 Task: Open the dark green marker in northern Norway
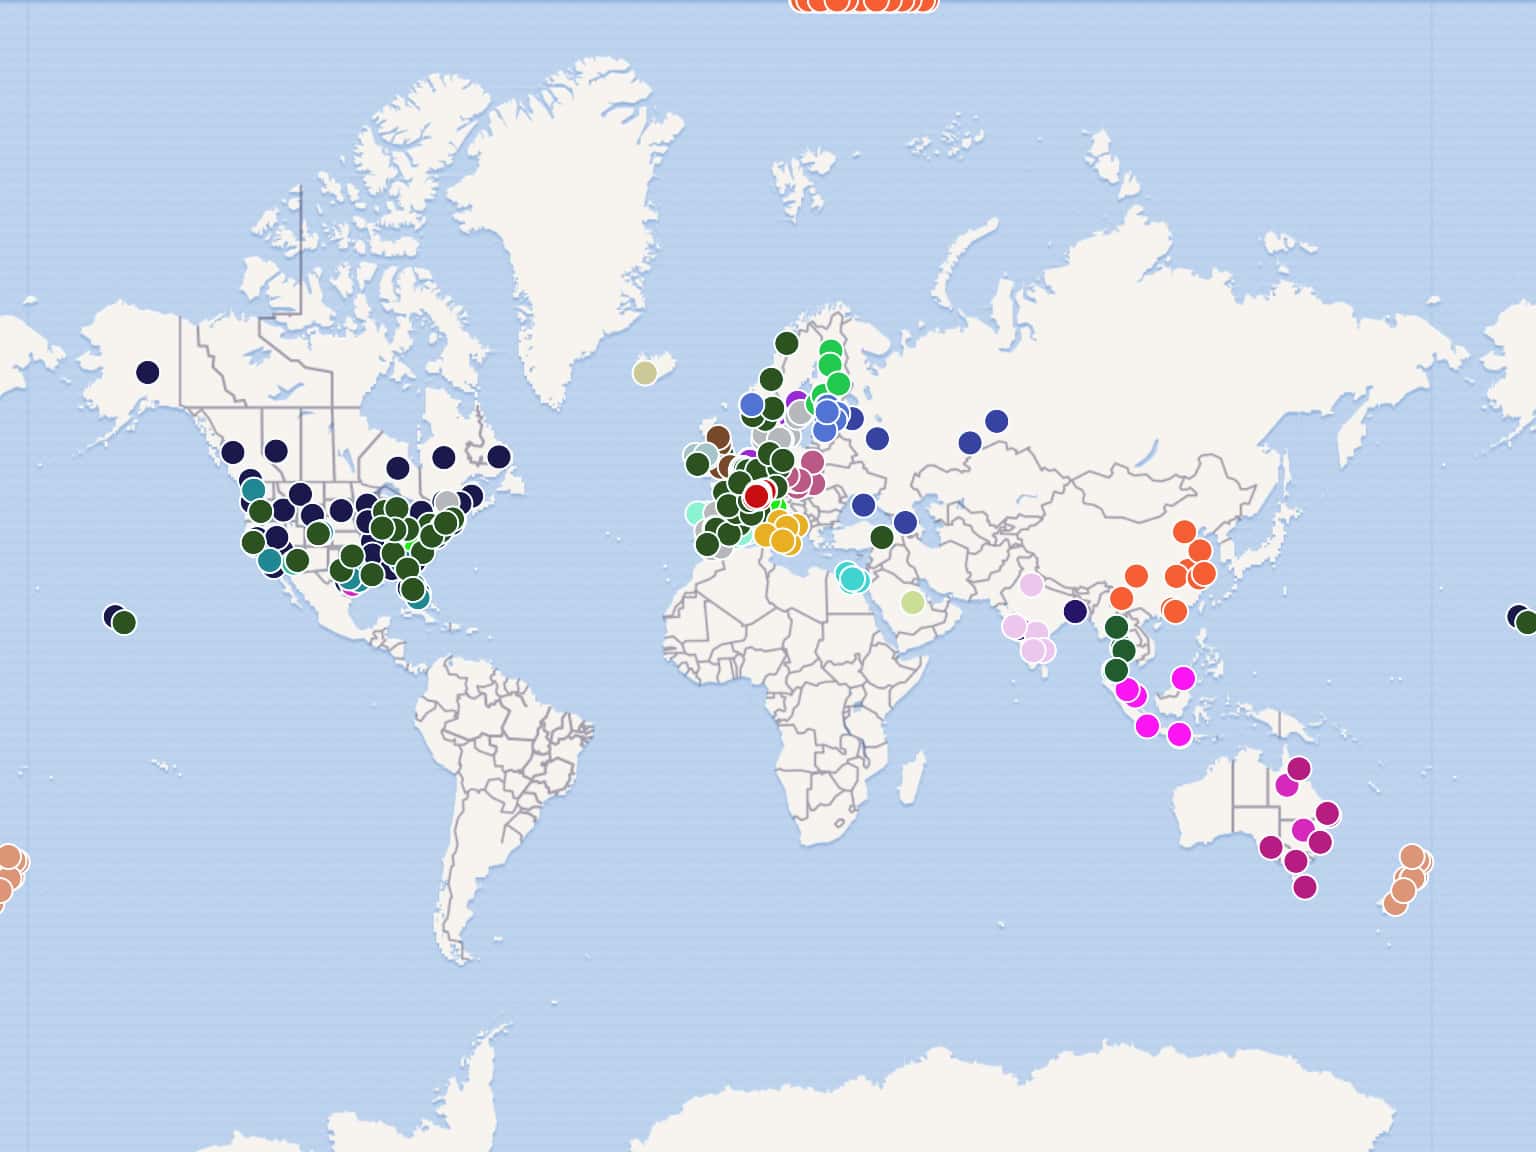[786, 343]
